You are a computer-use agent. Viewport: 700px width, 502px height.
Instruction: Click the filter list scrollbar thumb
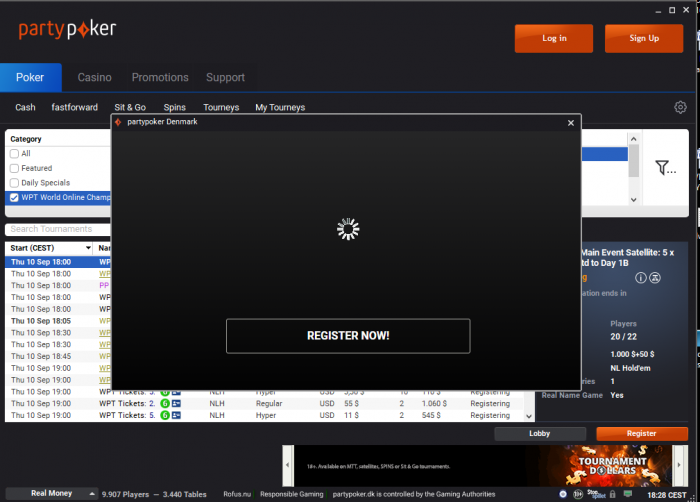[x=633, y=161]
